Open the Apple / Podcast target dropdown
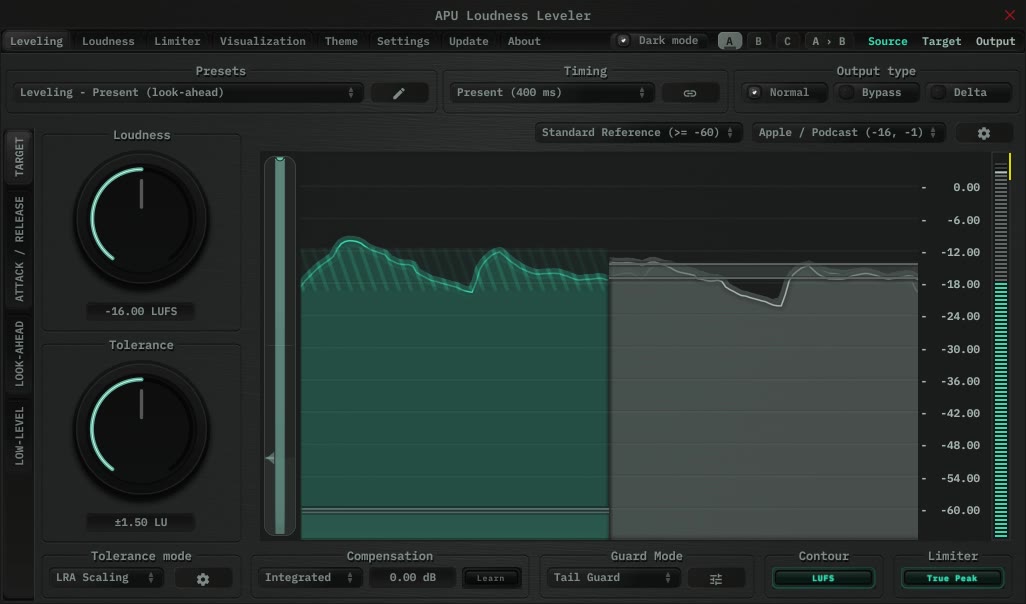Viewport: 1026px width, 604px height. [848, 133]
